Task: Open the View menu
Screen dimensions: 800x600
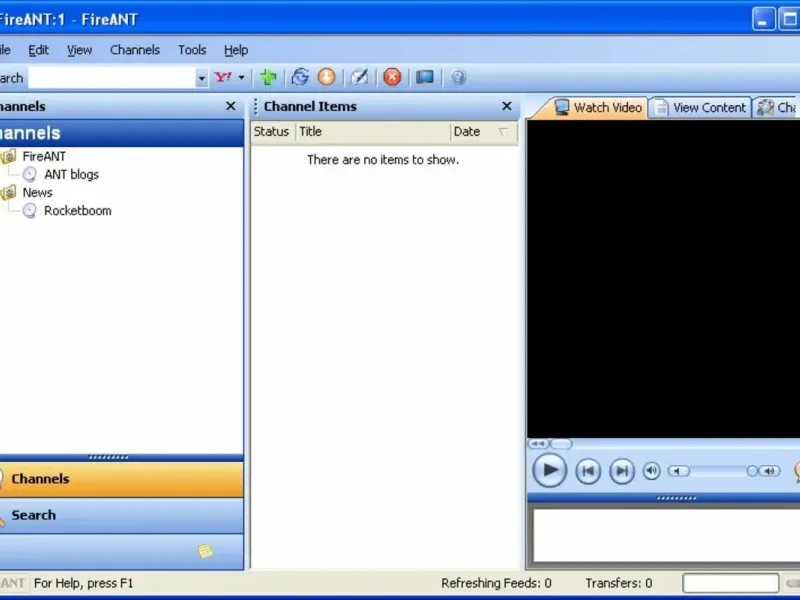Action: (x=80, y=50)
